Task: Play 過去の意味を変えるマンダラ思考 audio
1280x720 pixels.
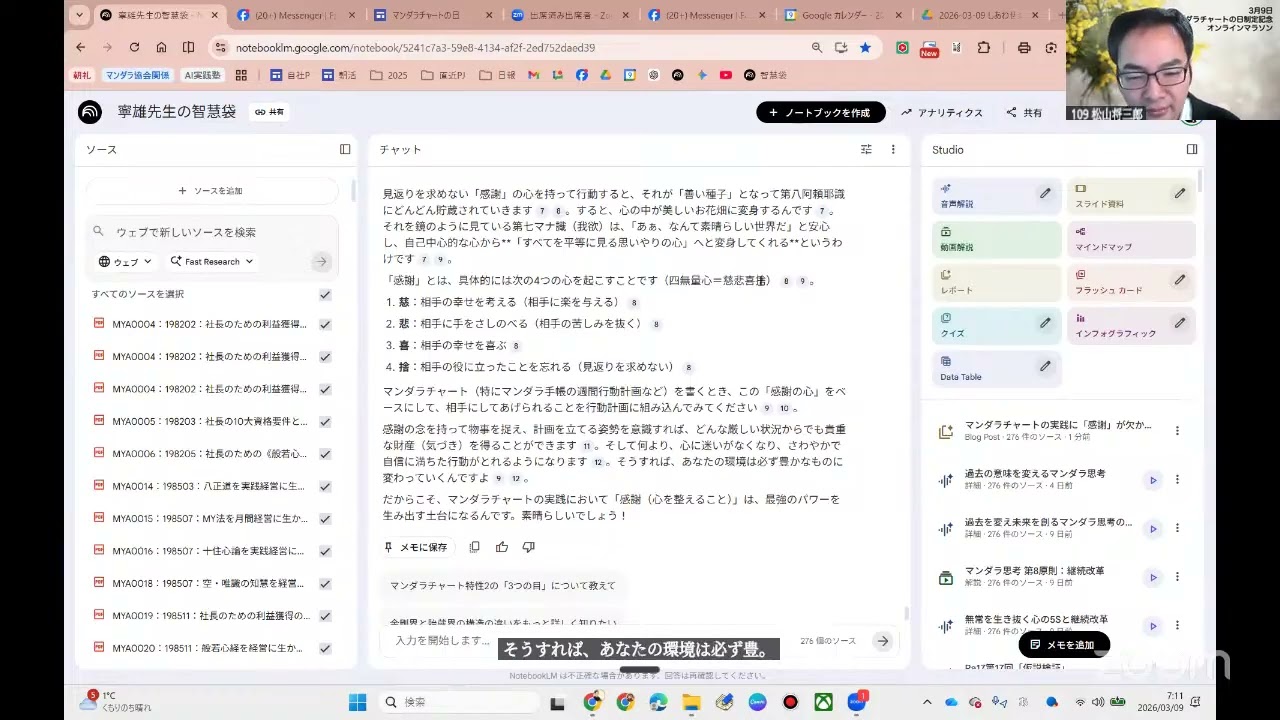Action: click(x=1153, y=480)
